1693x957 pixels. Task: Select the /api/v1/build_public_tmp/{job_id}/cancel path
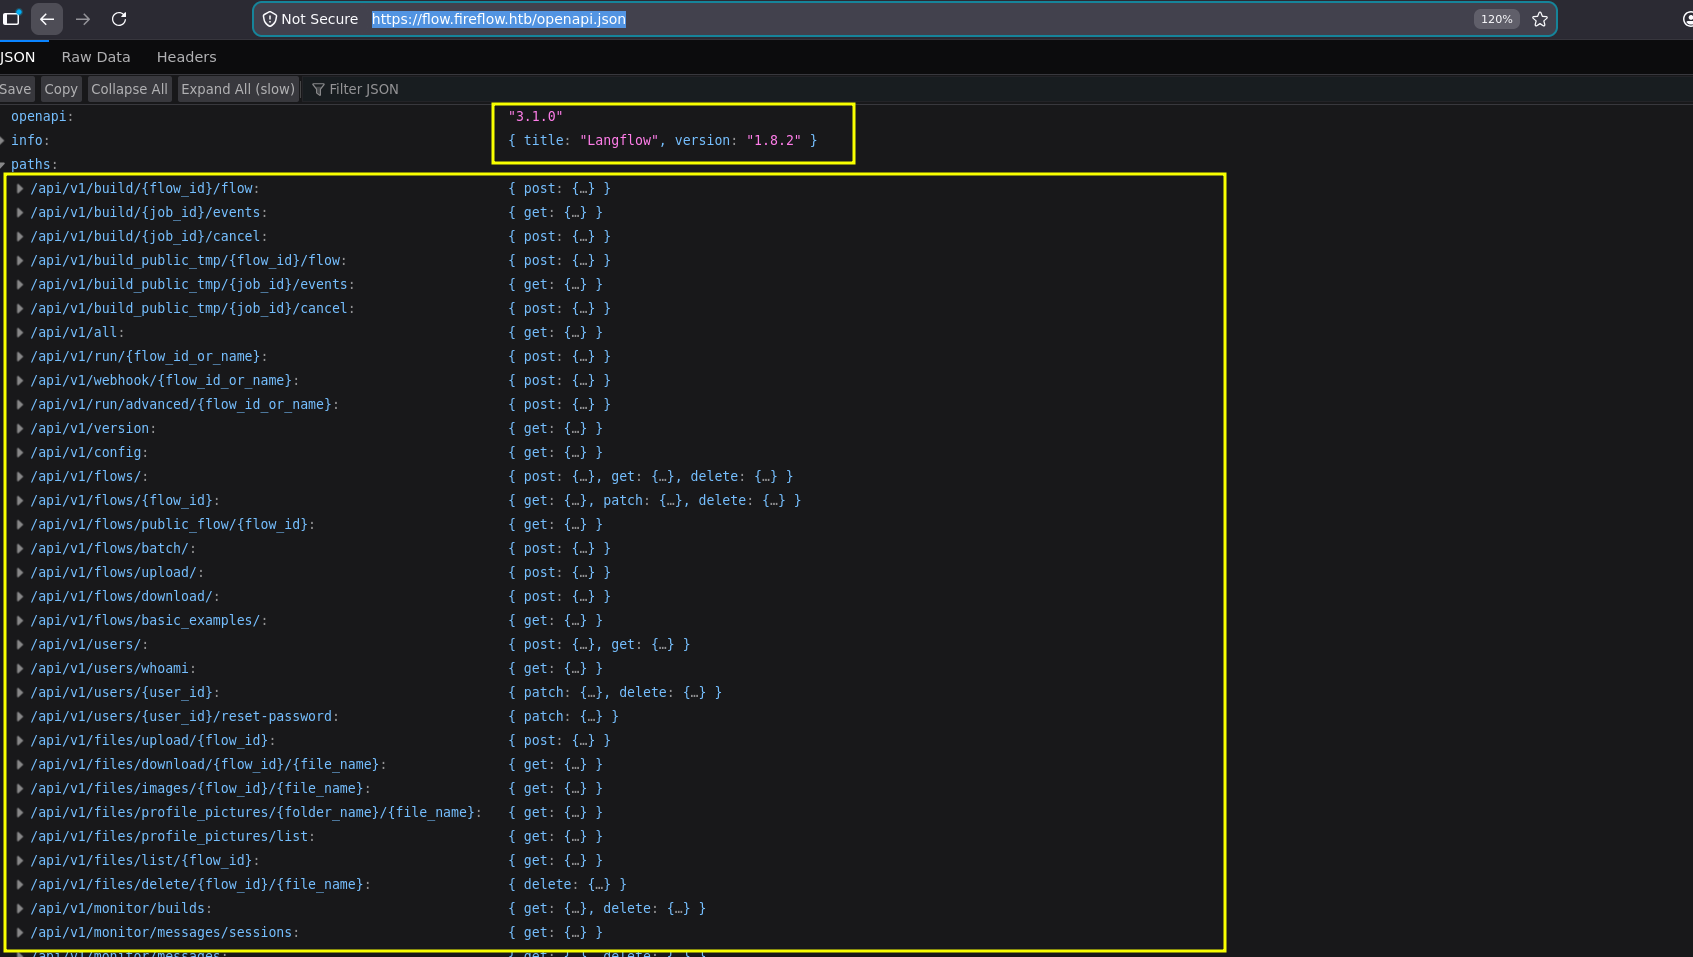(192, 308)
